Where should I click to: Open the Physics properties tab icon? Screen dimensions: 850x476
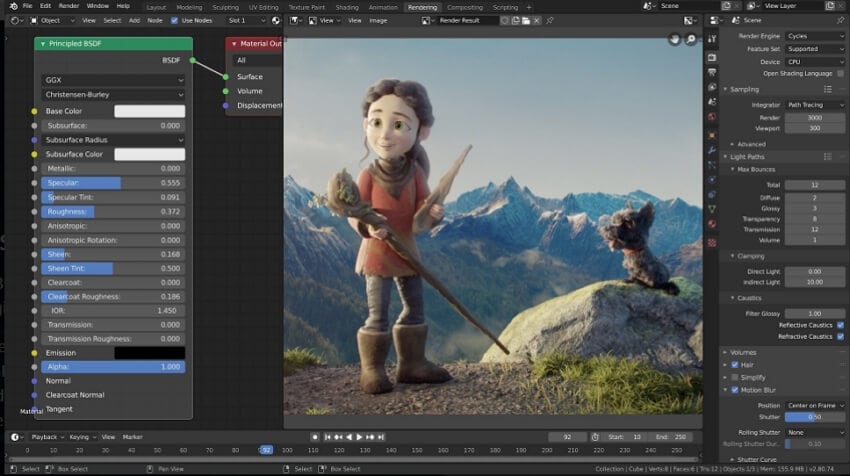(712, 179)
